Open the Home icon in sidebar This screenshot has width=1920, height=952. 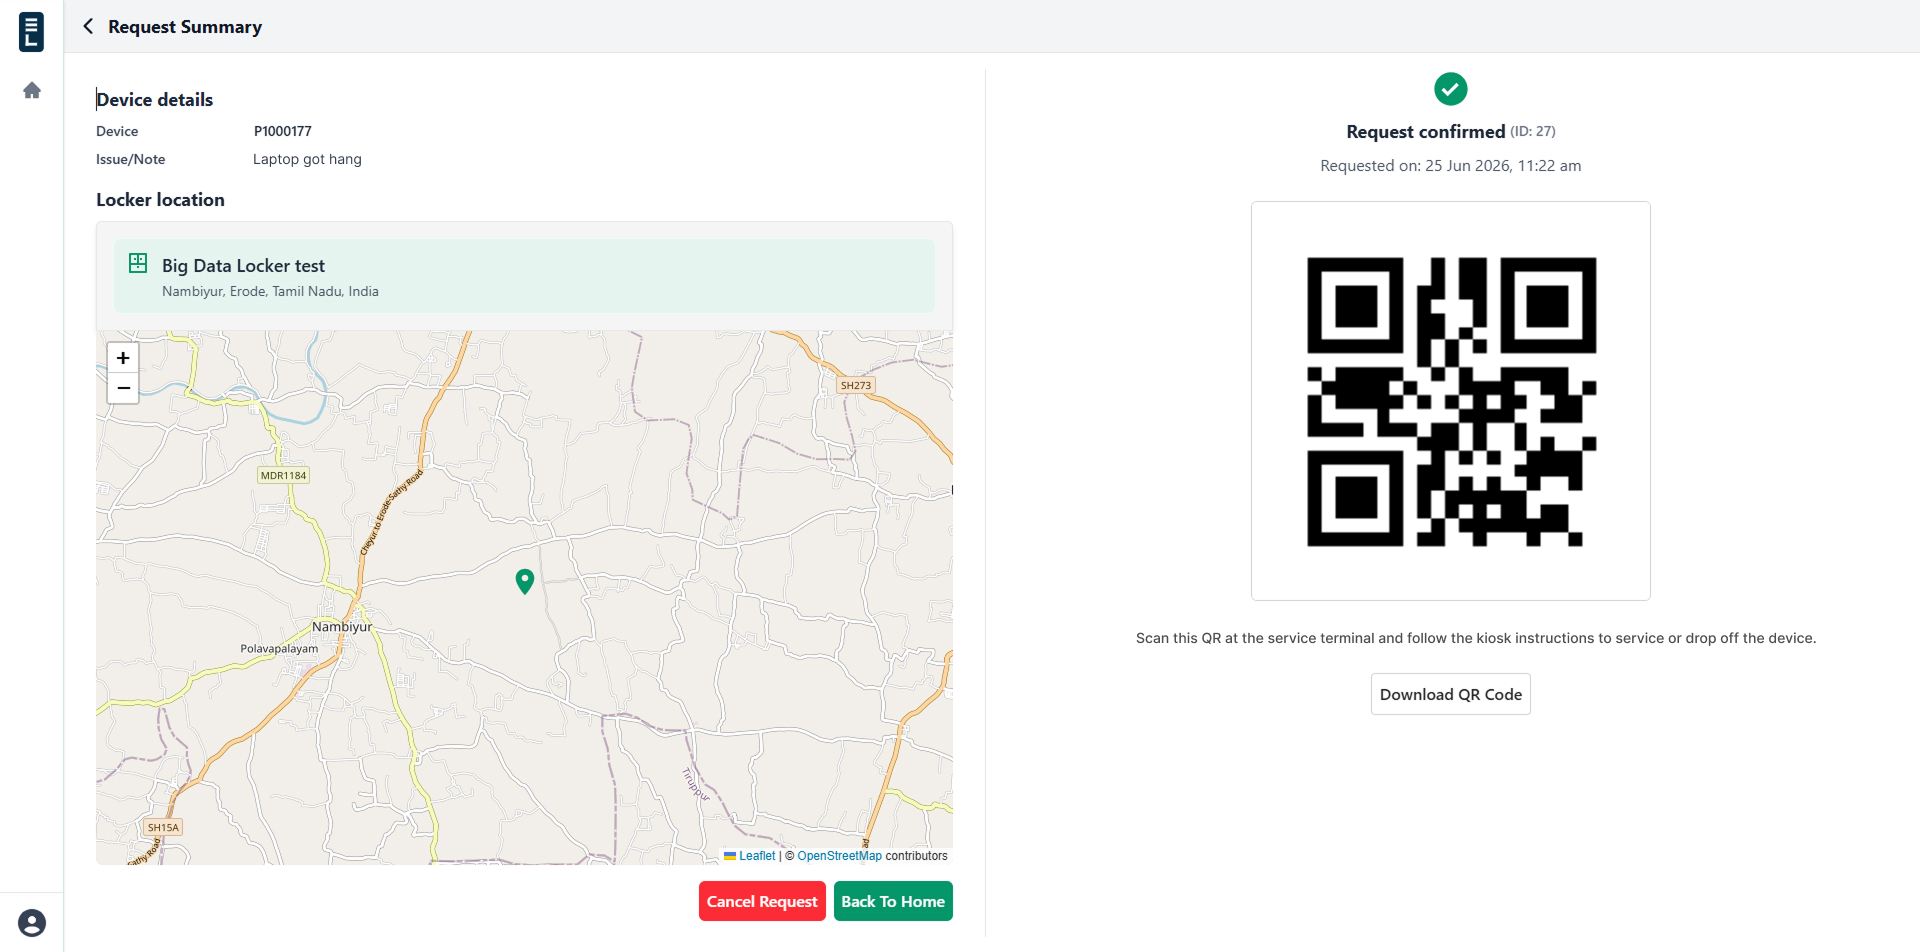[x=32, y=91]
